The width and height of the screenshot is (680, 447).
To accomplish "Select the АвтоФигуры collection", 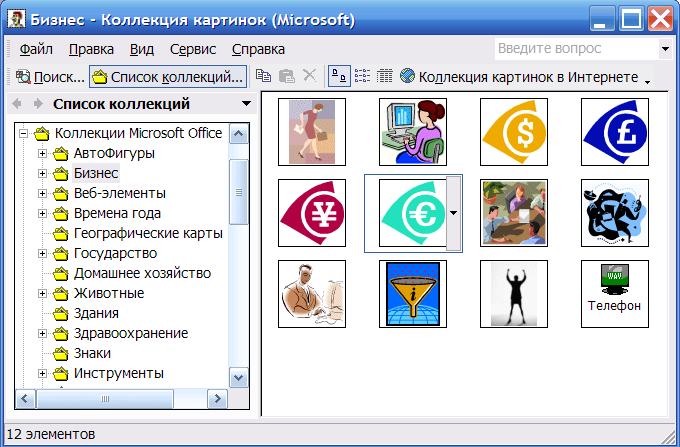I will (114, 153).
